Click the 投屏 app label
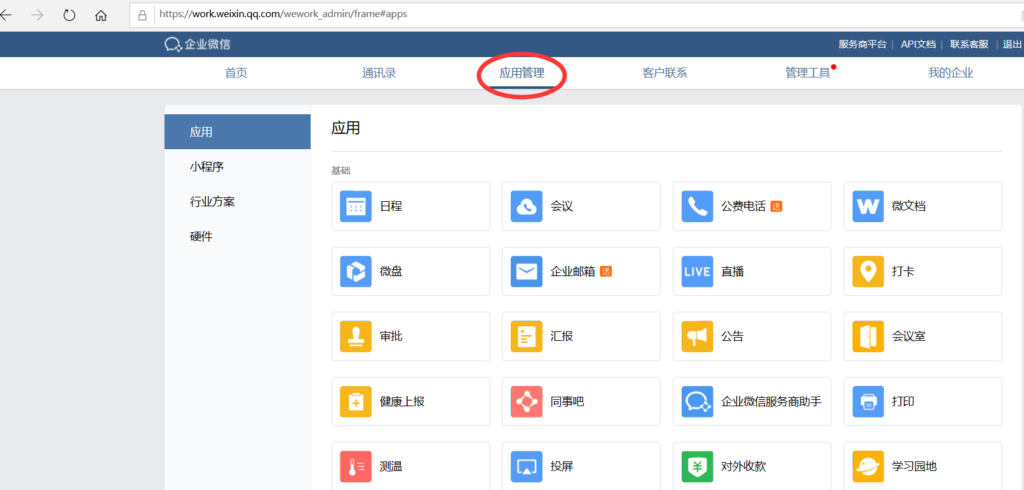Viewport: 1024px width, 490px height. pos(562,466)
